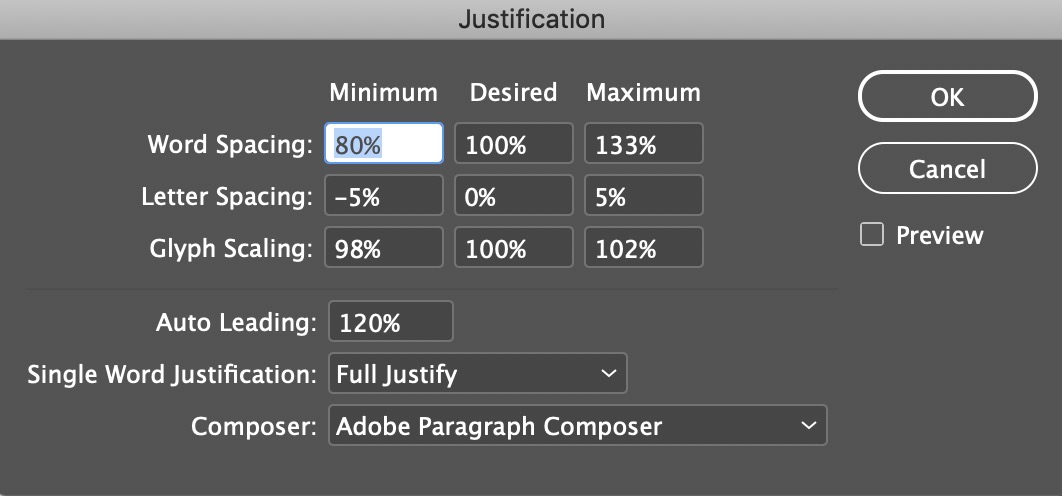The width and height of the screenshot is (1062, 496).
Task: Click the Word Spacing Minimum field
Action: (x=384, y=144)
